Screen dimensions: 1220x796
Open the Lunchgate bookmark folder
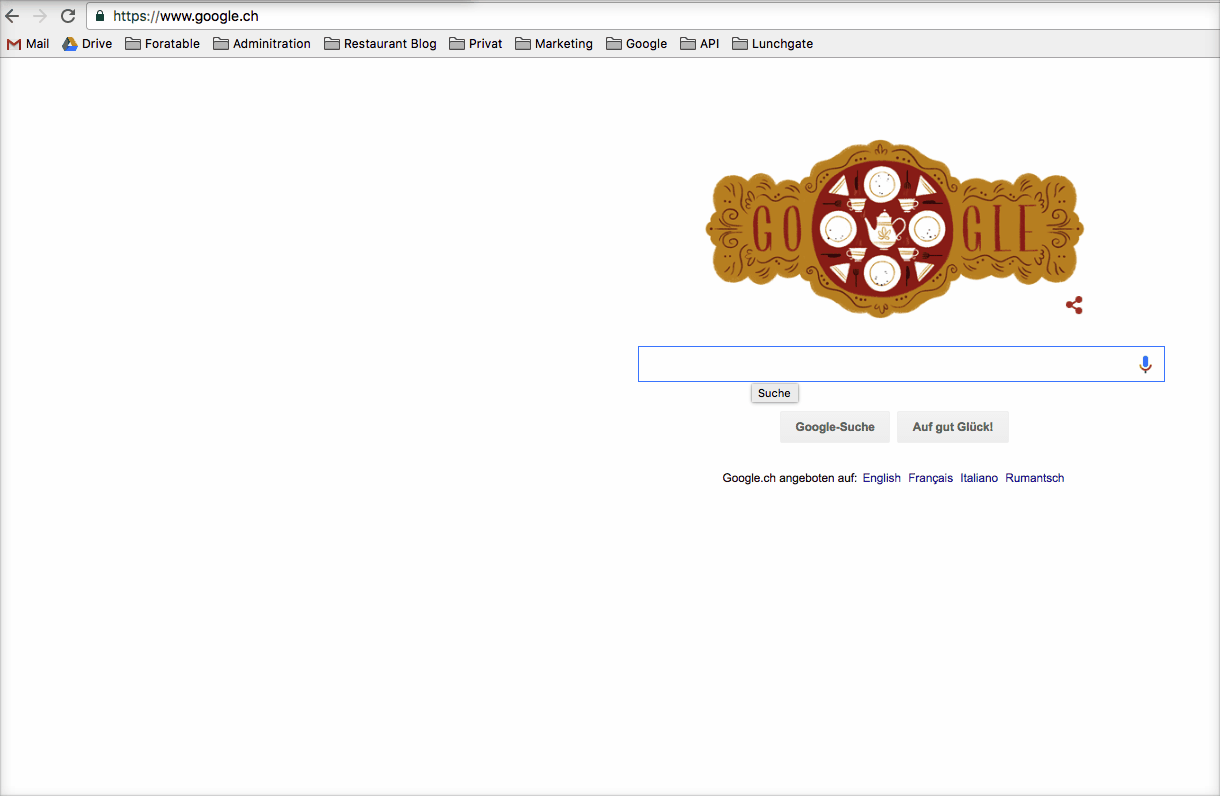773,44
